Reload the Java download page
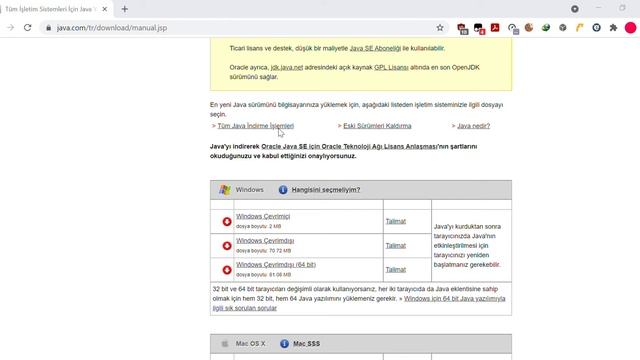The image size is (640, 360). tap(27, 28)
